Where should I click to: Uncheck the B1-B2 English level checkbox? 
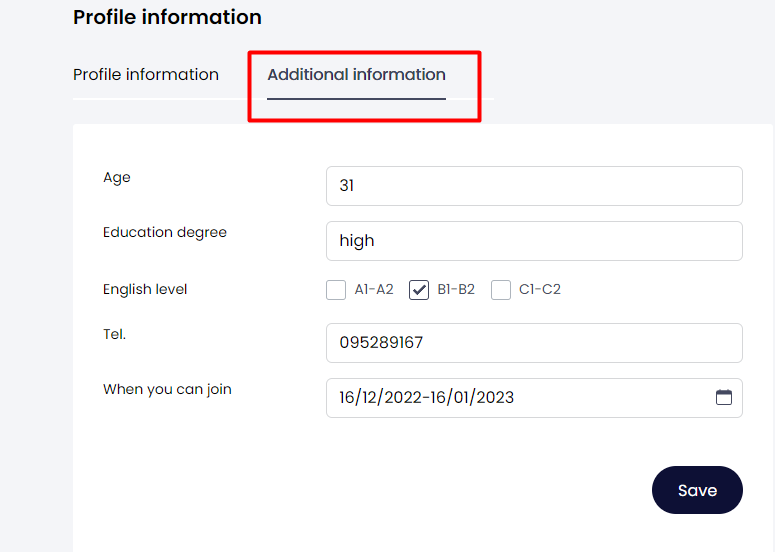pos(419,290)
